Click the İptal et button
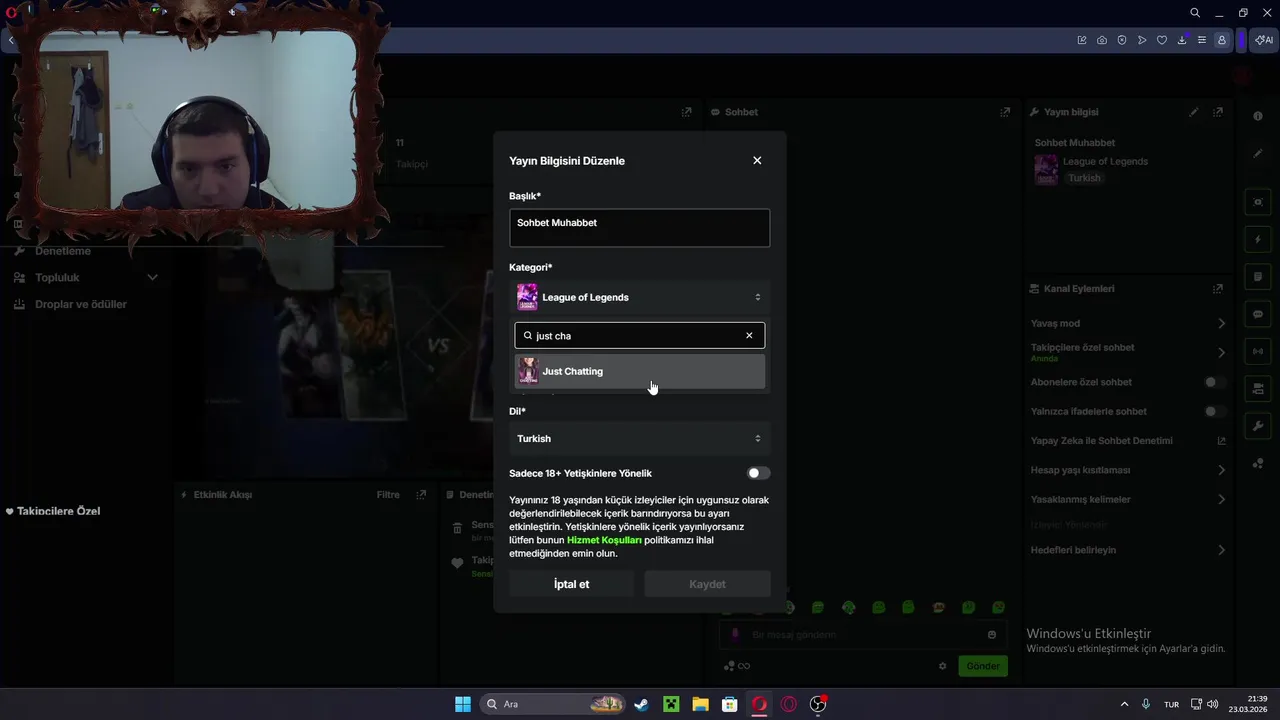1280x720 pixels. pyautogui.click(x=571, y=584)
